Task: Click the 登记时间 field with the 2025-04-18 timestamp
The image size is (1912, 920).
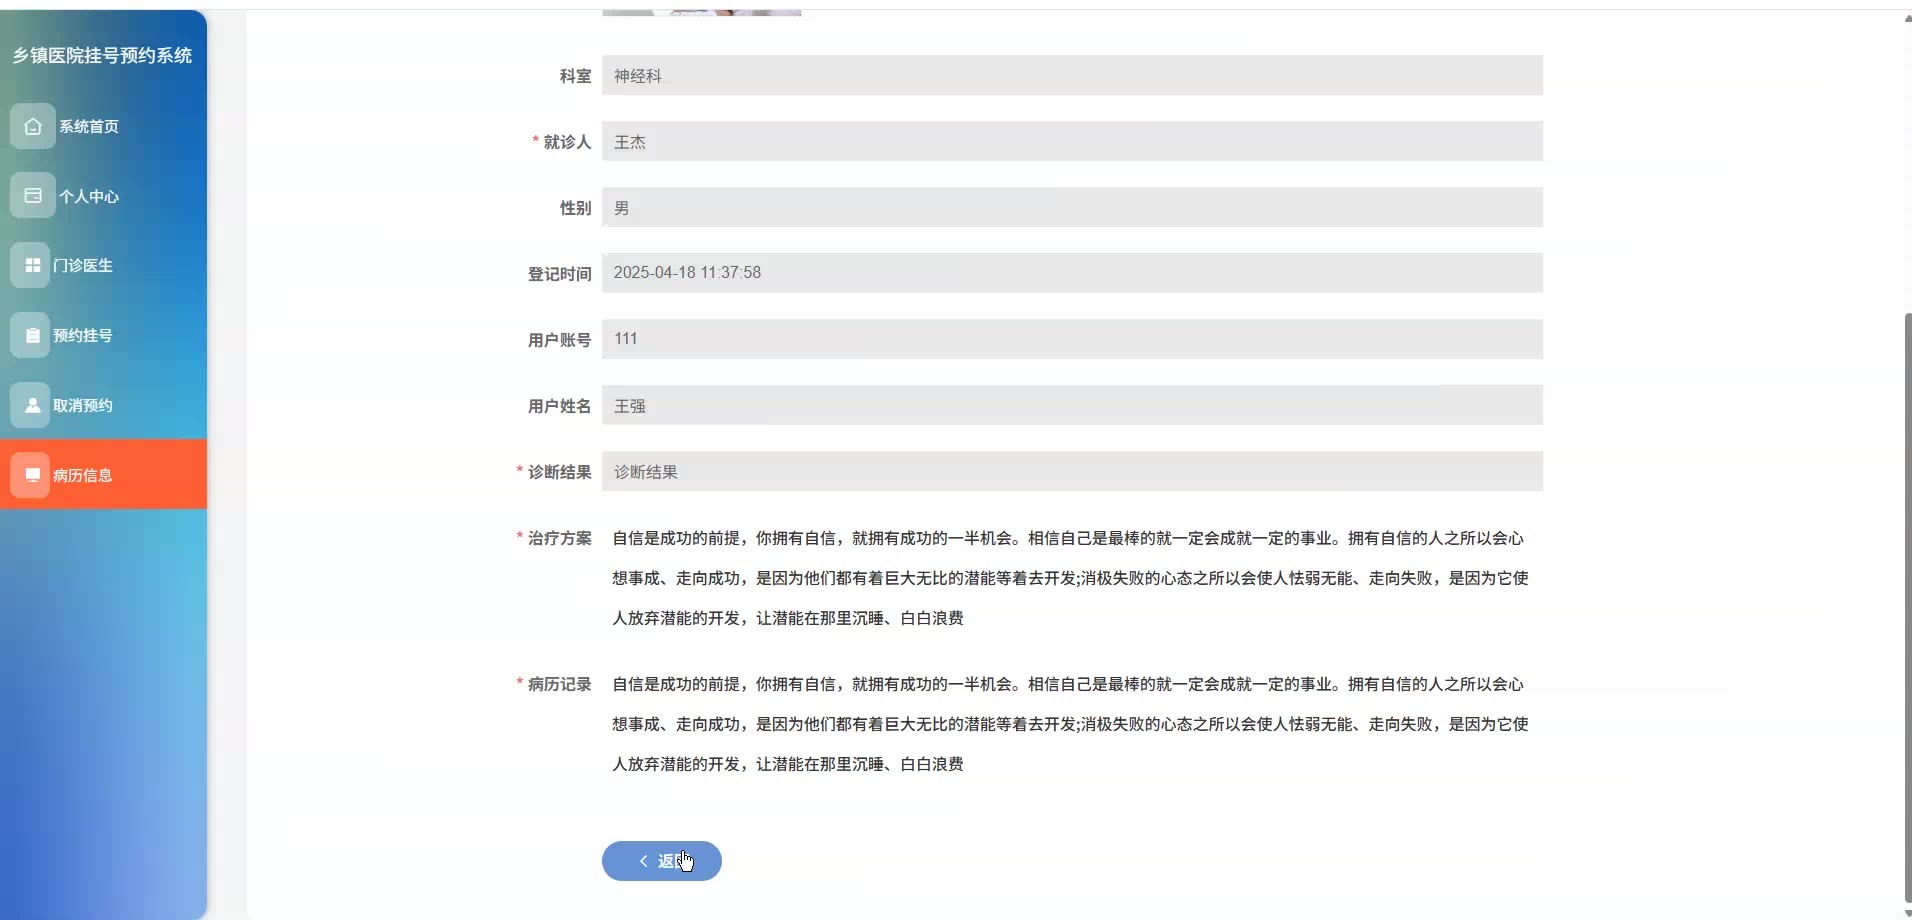Action: coord(1072,273)
